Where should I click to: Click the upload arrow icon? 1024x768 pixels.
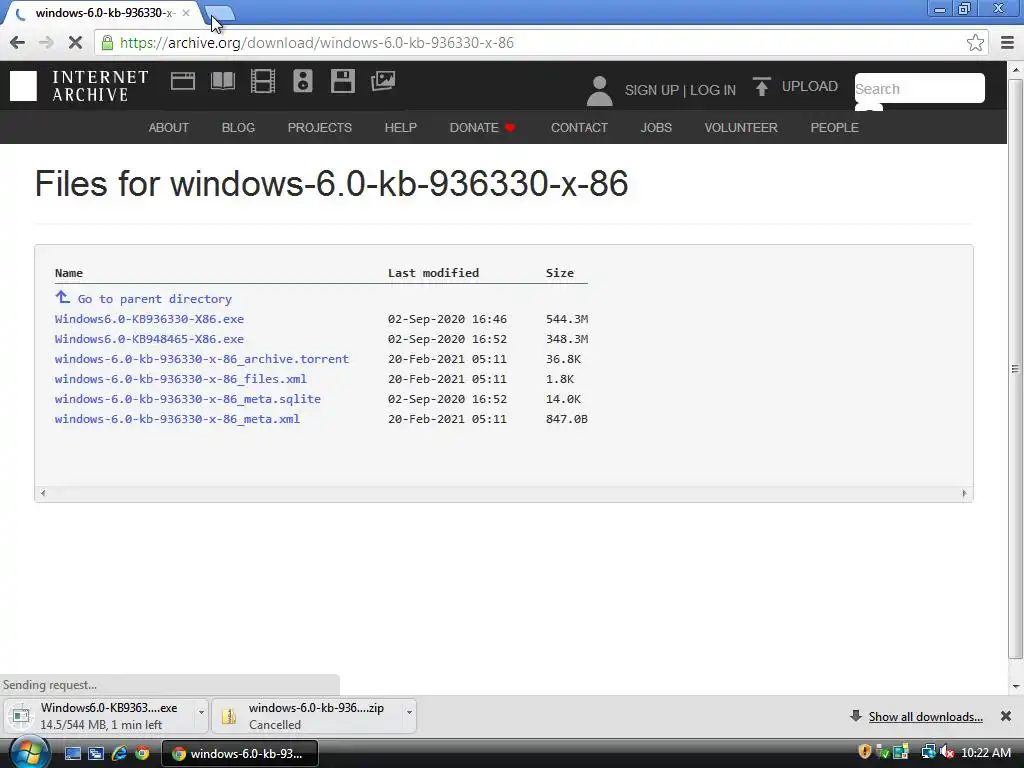point(761,86)
